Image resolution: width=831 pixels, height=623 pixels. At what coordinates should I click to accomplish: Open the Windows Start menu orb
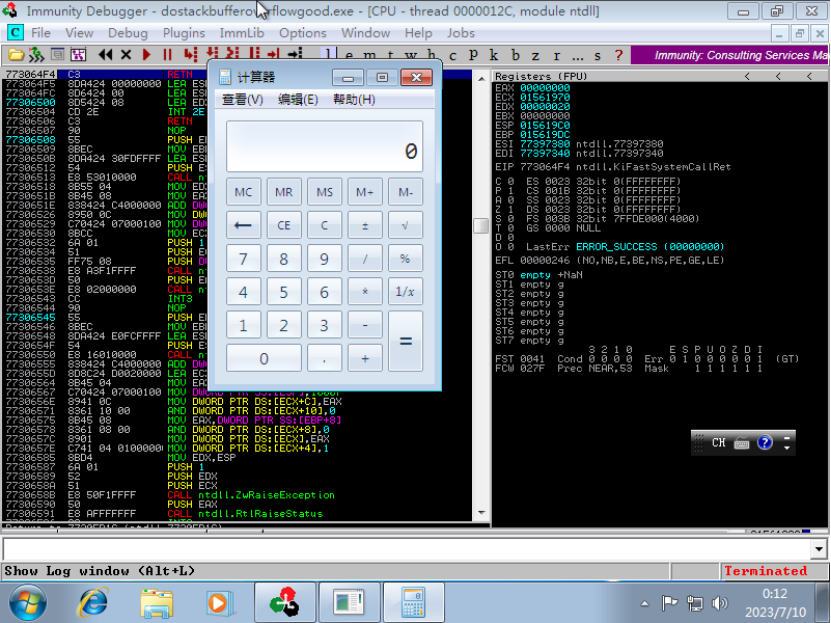[x=27, y=603]
